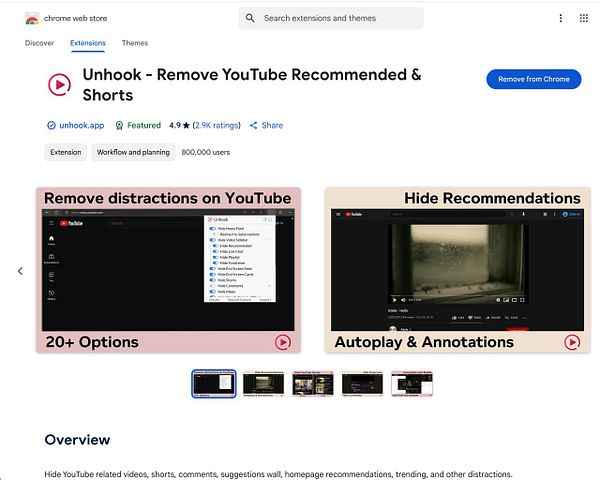Click the Unhook logo beside Autoplay & Annotations
The width and height of the screenshot is (600, 480).
pos(572,342)
